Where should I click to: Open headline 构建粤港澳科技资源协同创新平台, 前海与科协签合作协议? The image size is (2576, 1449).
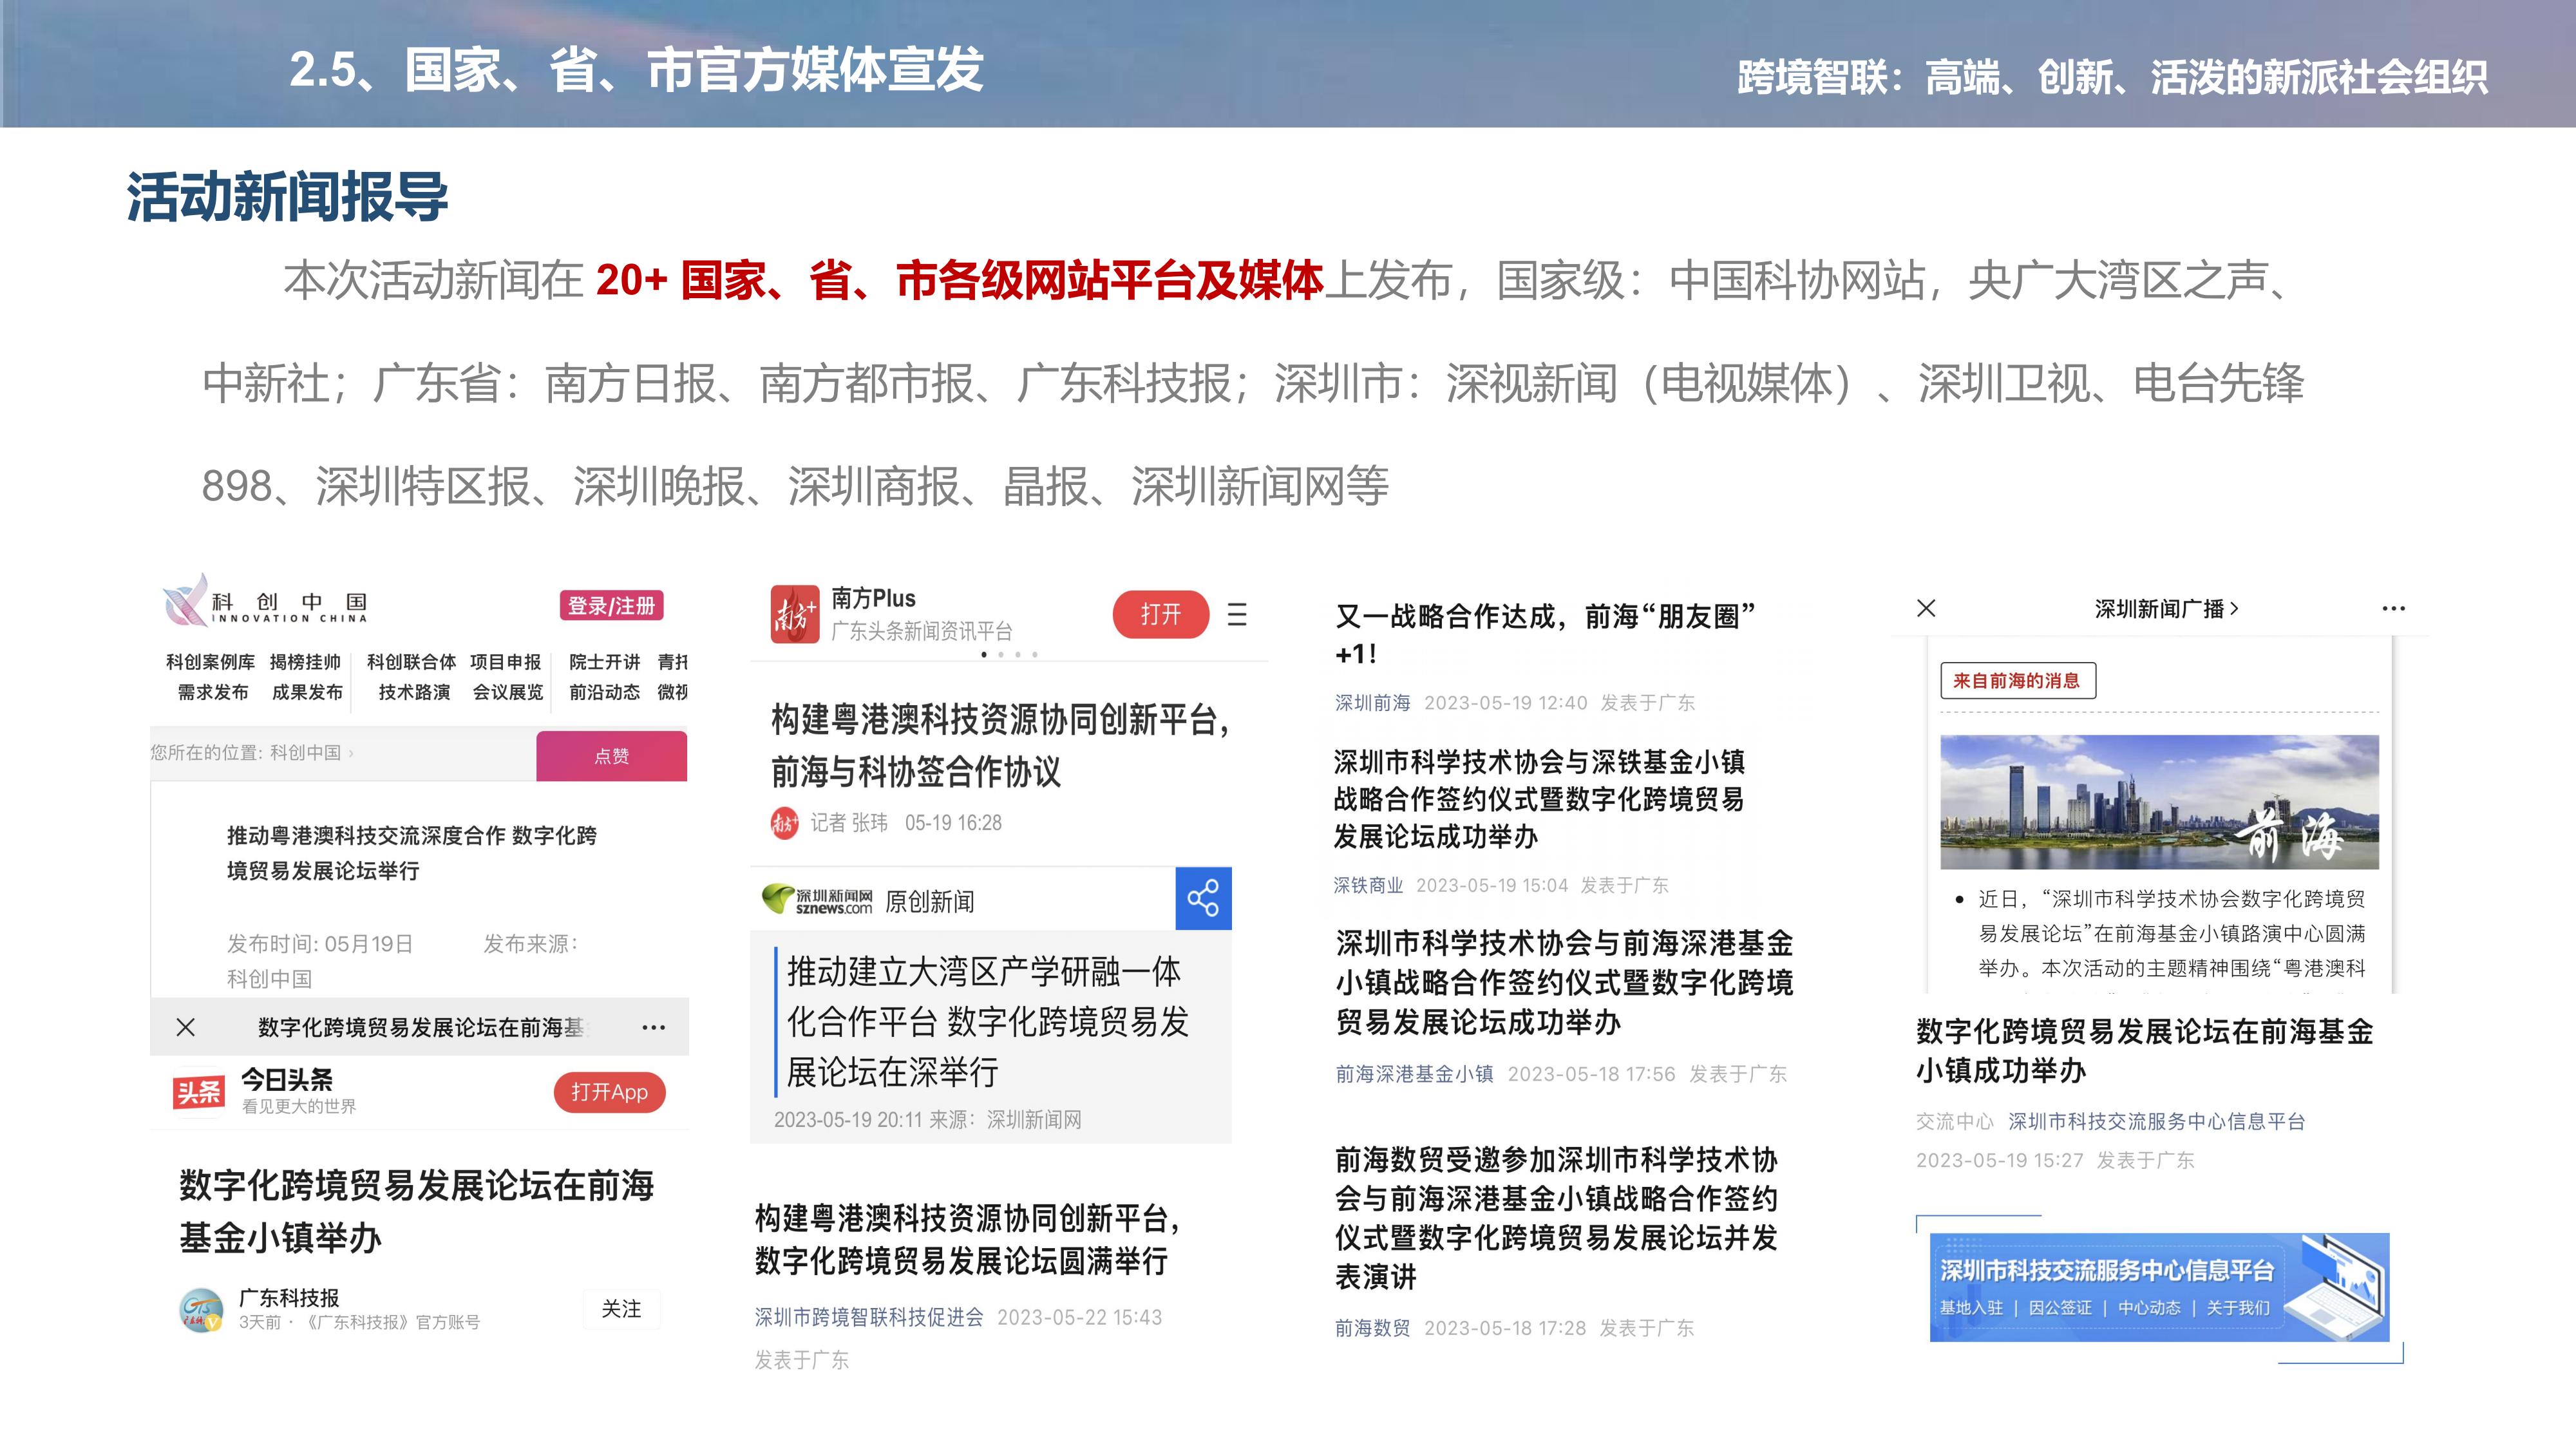(x=1000, y=745)
